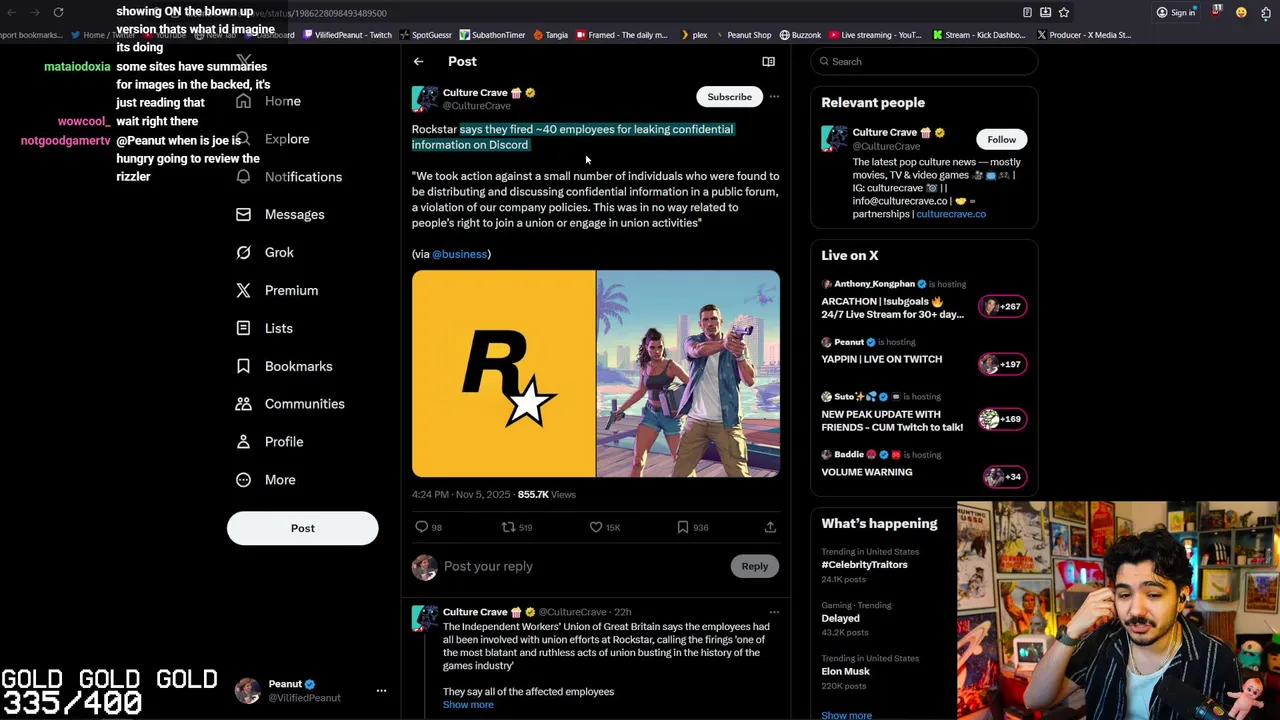Open VilifiedPeanut - Twitch bookmark

tap(347, 35)
